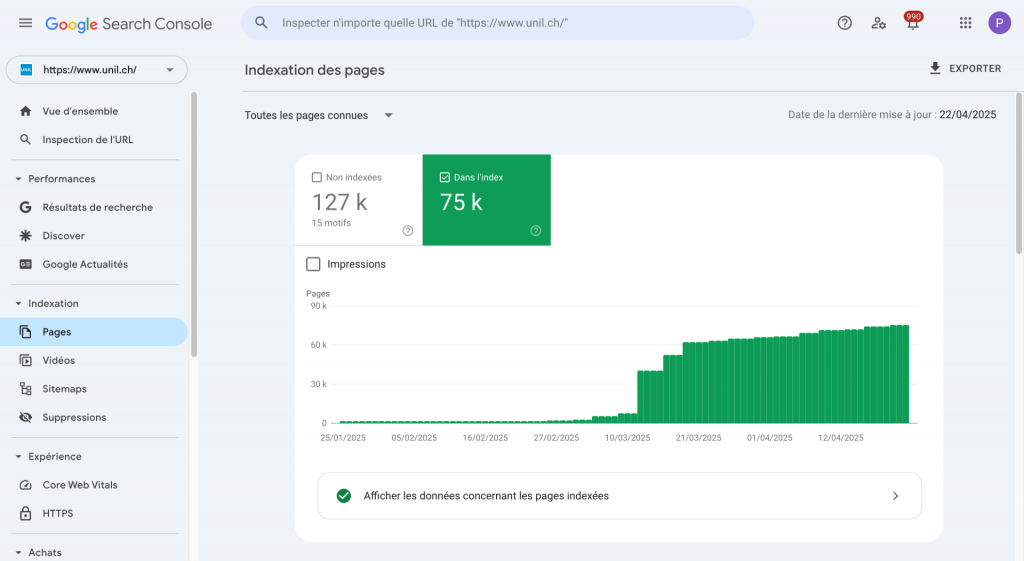Open the hamburger main menu
Screen dimensions: 1024x561
pyautogui.click(x=25, y=23)
